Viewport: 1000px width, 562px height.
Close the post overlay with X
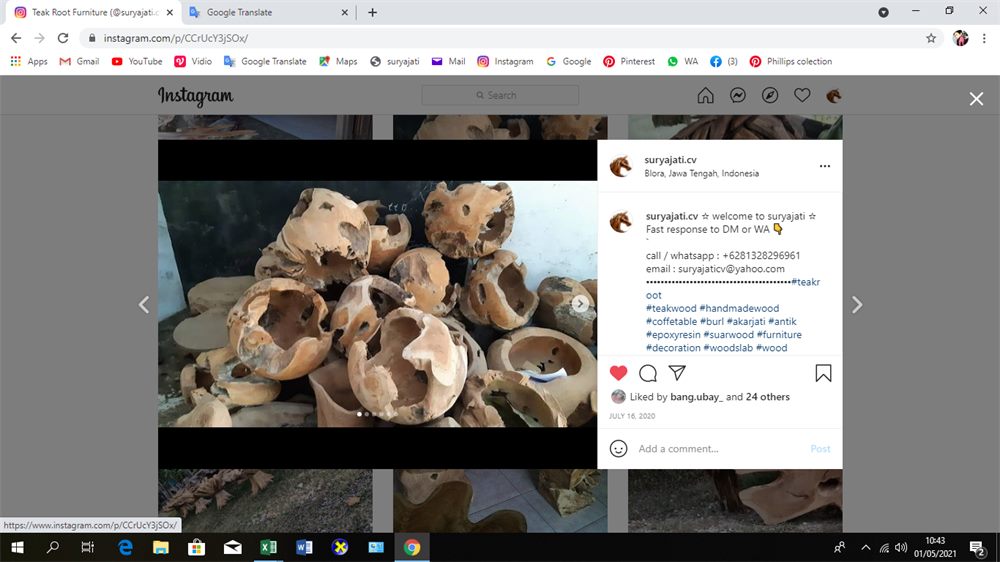[x=976, y=99]
